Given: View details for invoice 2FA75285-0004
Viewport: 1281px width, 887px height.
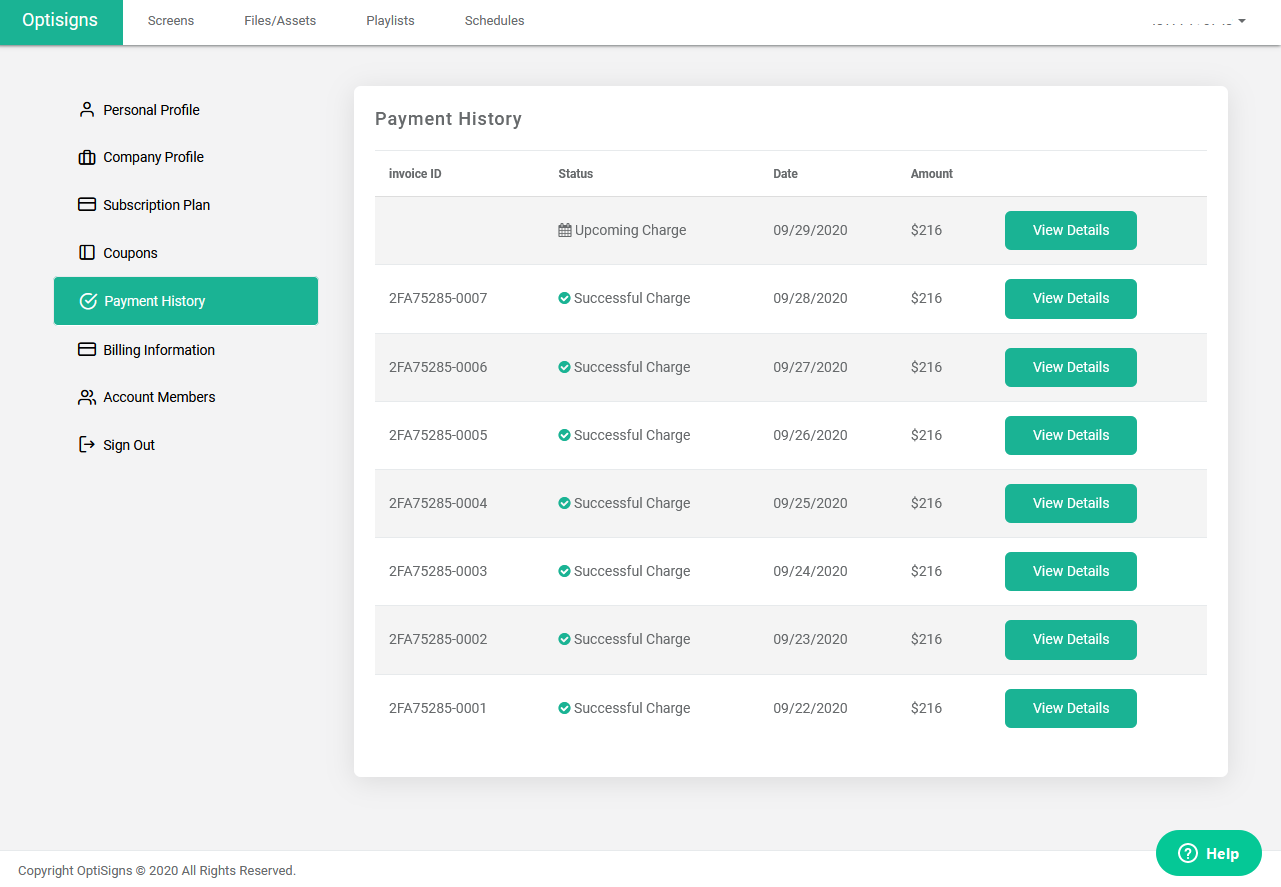Looking at the screenshot, I should click(x=1070, y=503).
